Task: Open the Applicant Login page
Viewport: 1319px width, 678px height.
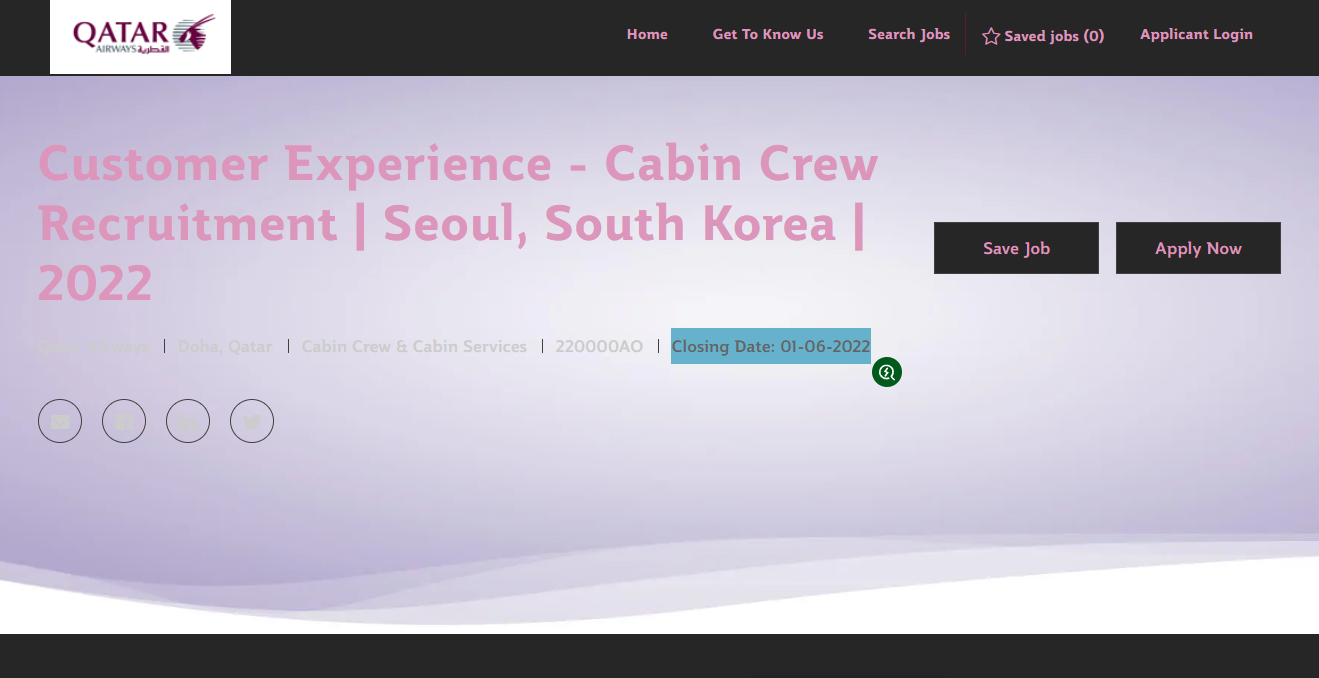Action: [x=1196, y=34]
